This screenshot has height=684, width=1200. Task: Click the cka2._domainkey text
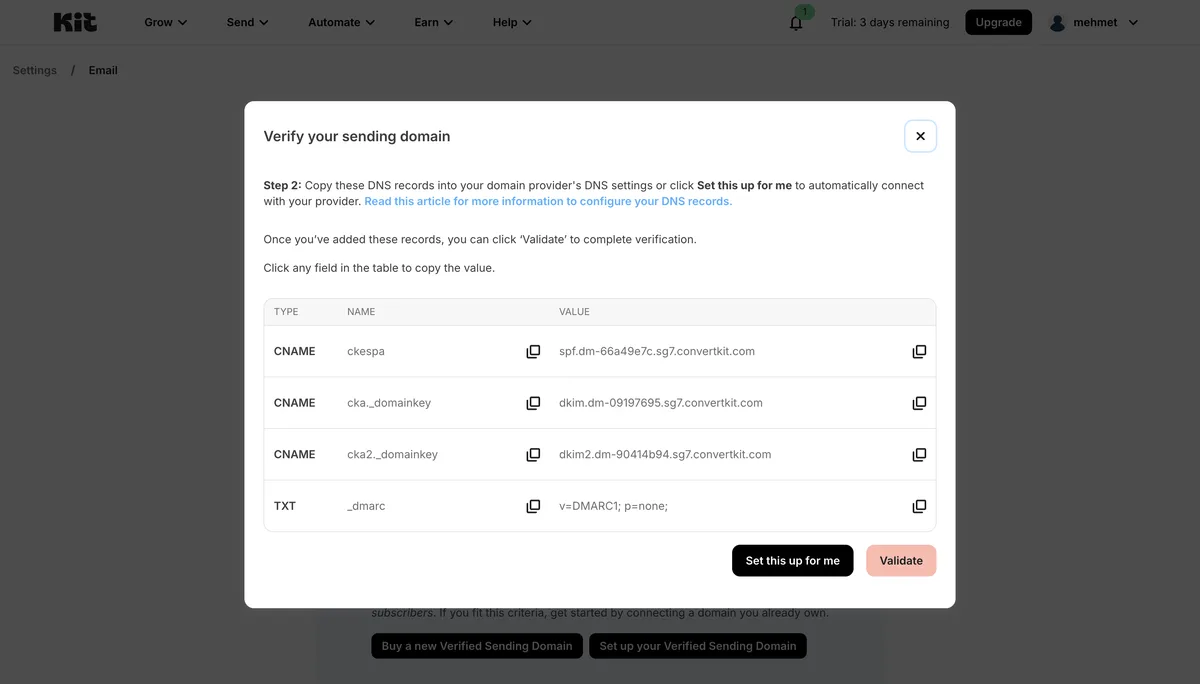(x=392, y=455)
